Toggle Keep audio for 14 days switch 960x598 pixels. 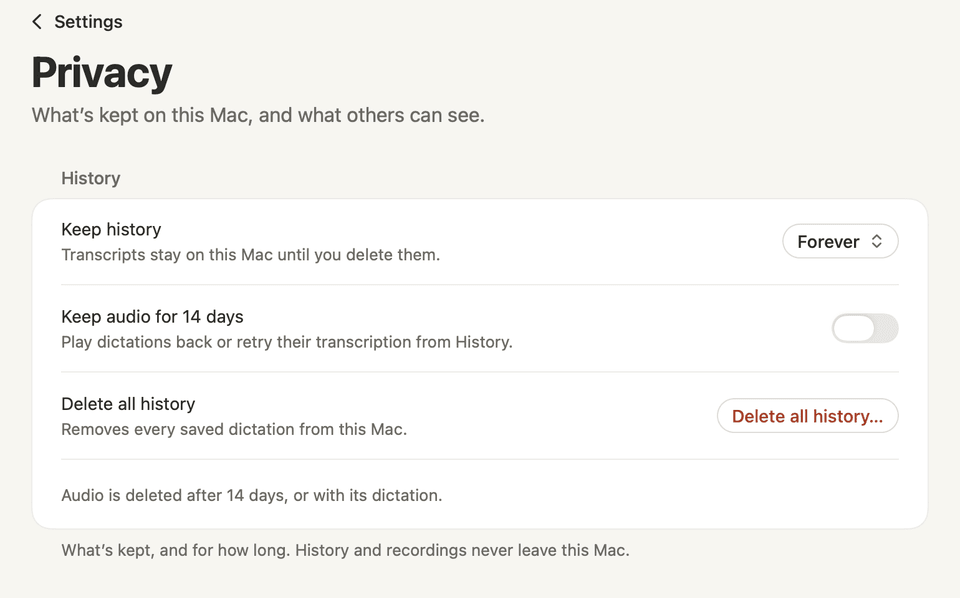click(864, 329)
